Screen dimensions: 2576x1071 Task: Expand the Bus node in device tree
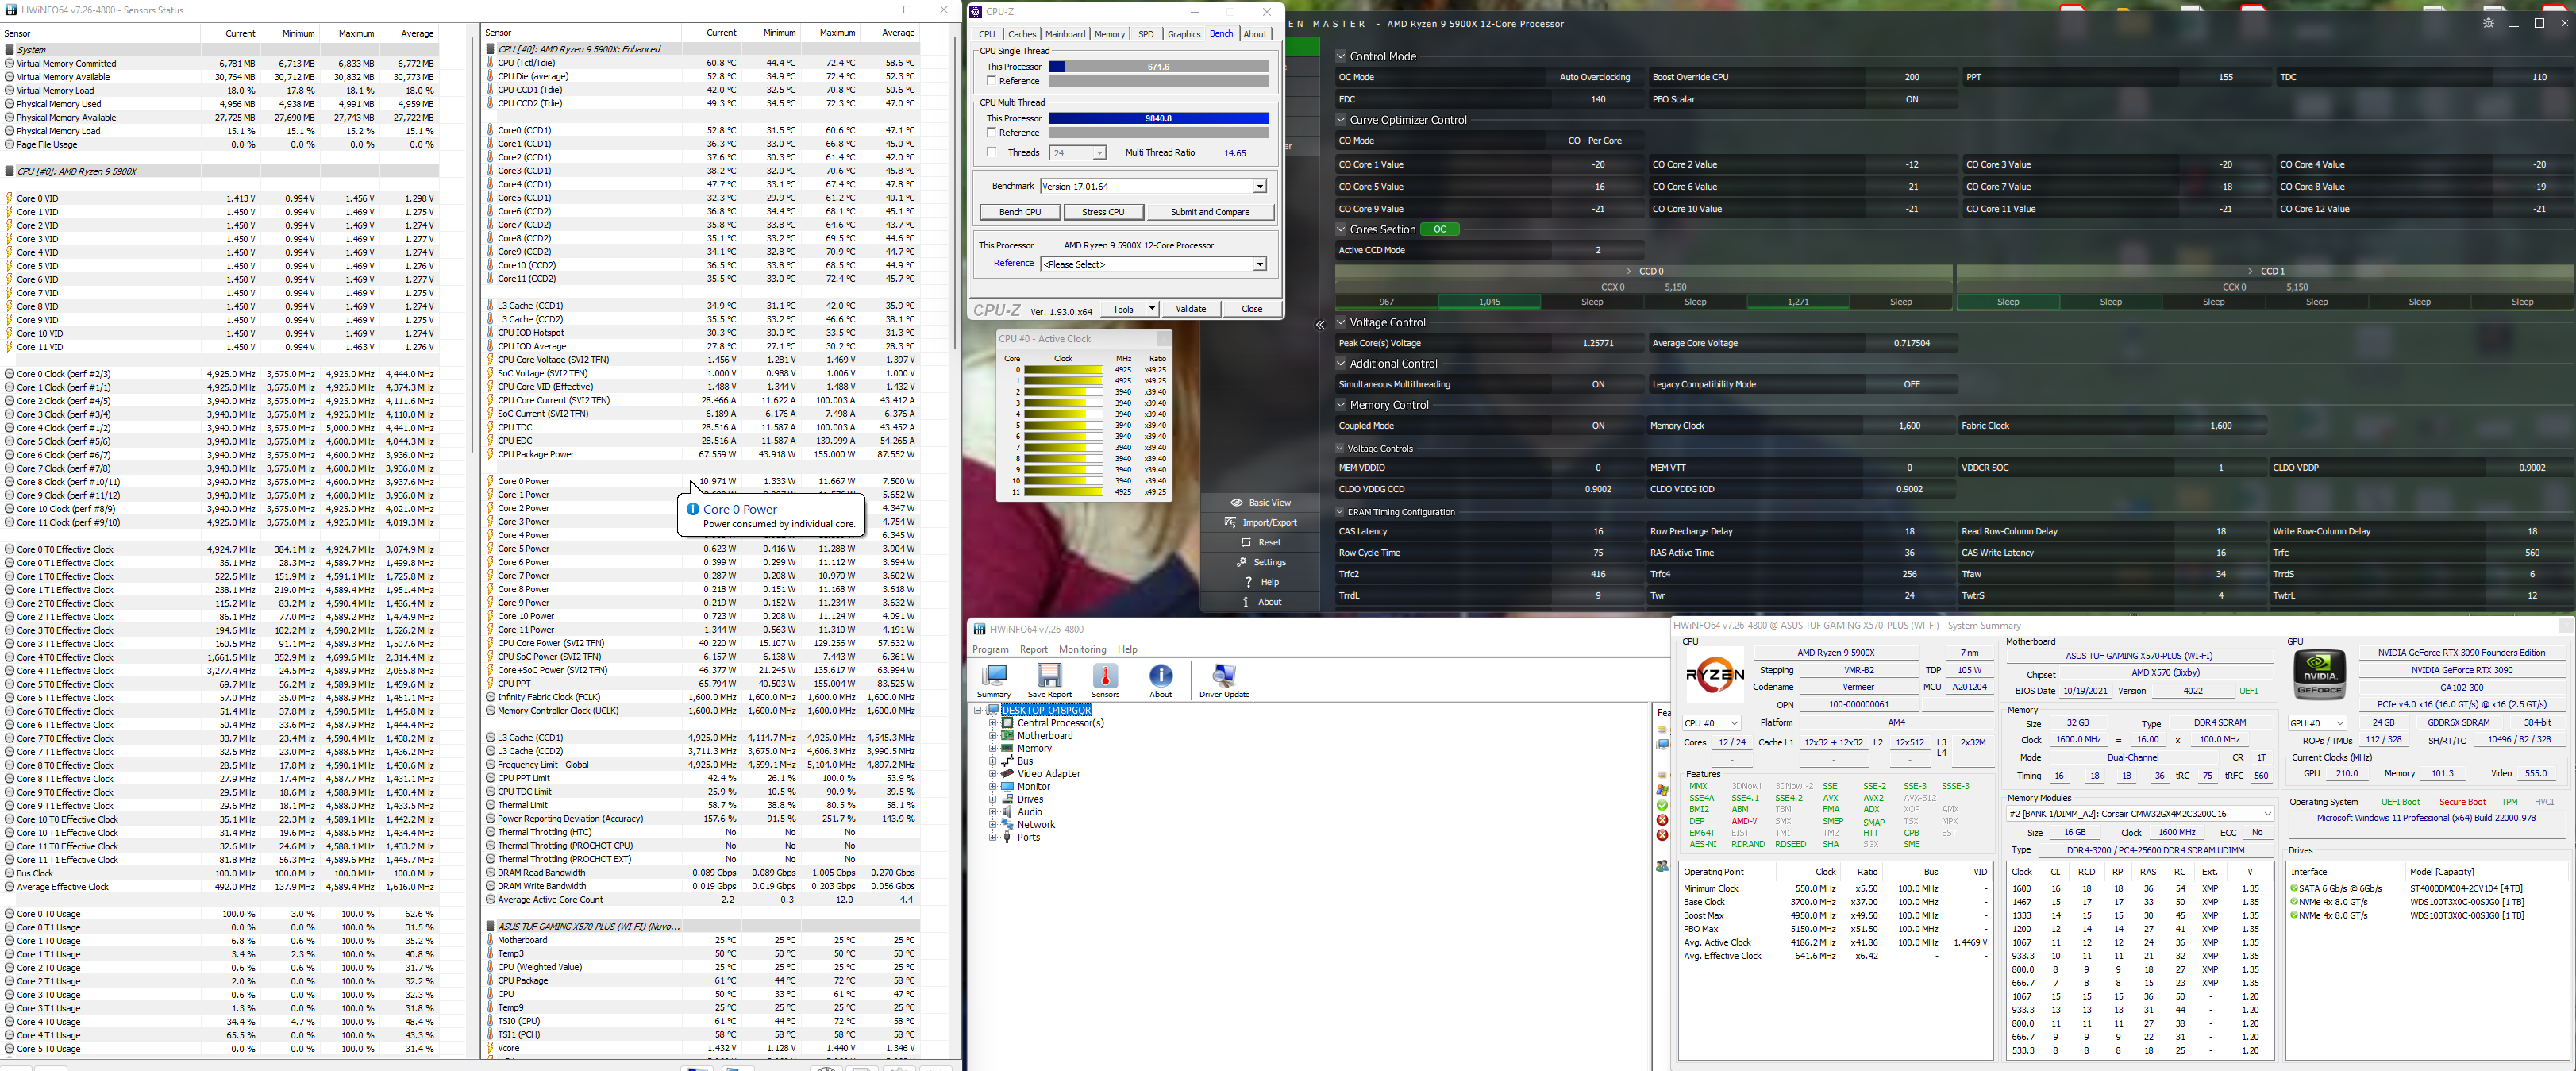click(x=993, y=761)
